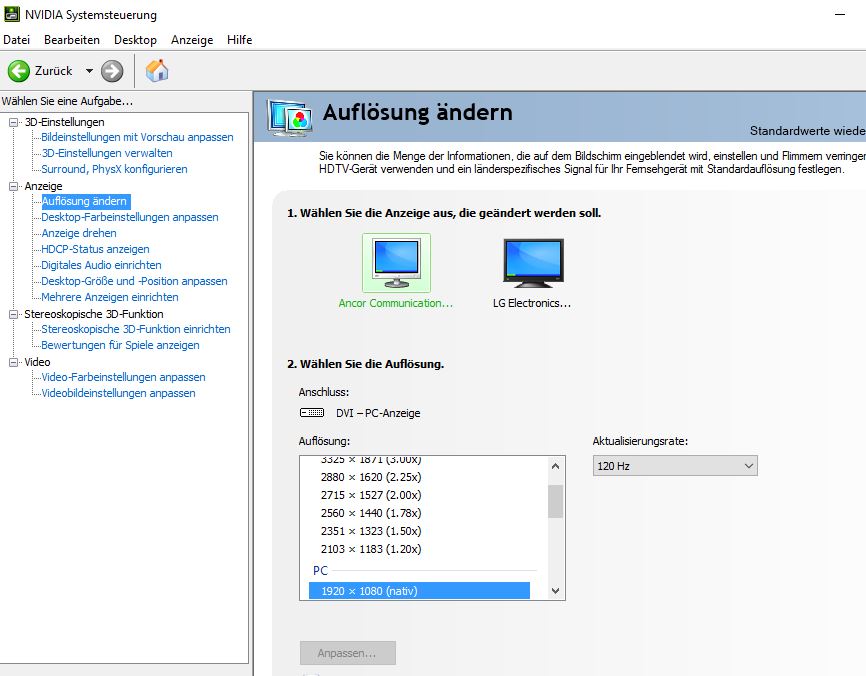866x676 pixels.
Task: Open Bewertungen für Spiele anzeigen
Action: [120, 345]
